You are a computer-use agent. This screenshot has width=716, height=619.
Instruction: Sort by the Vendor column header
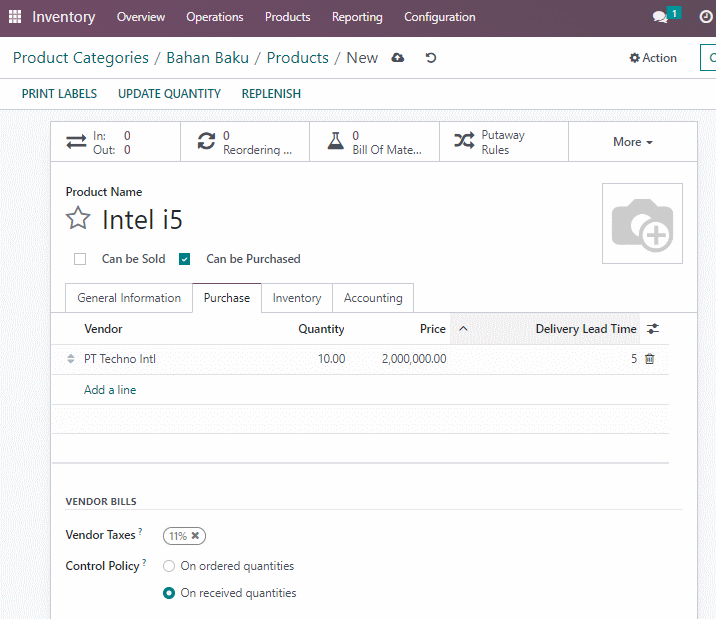(103, 329)
